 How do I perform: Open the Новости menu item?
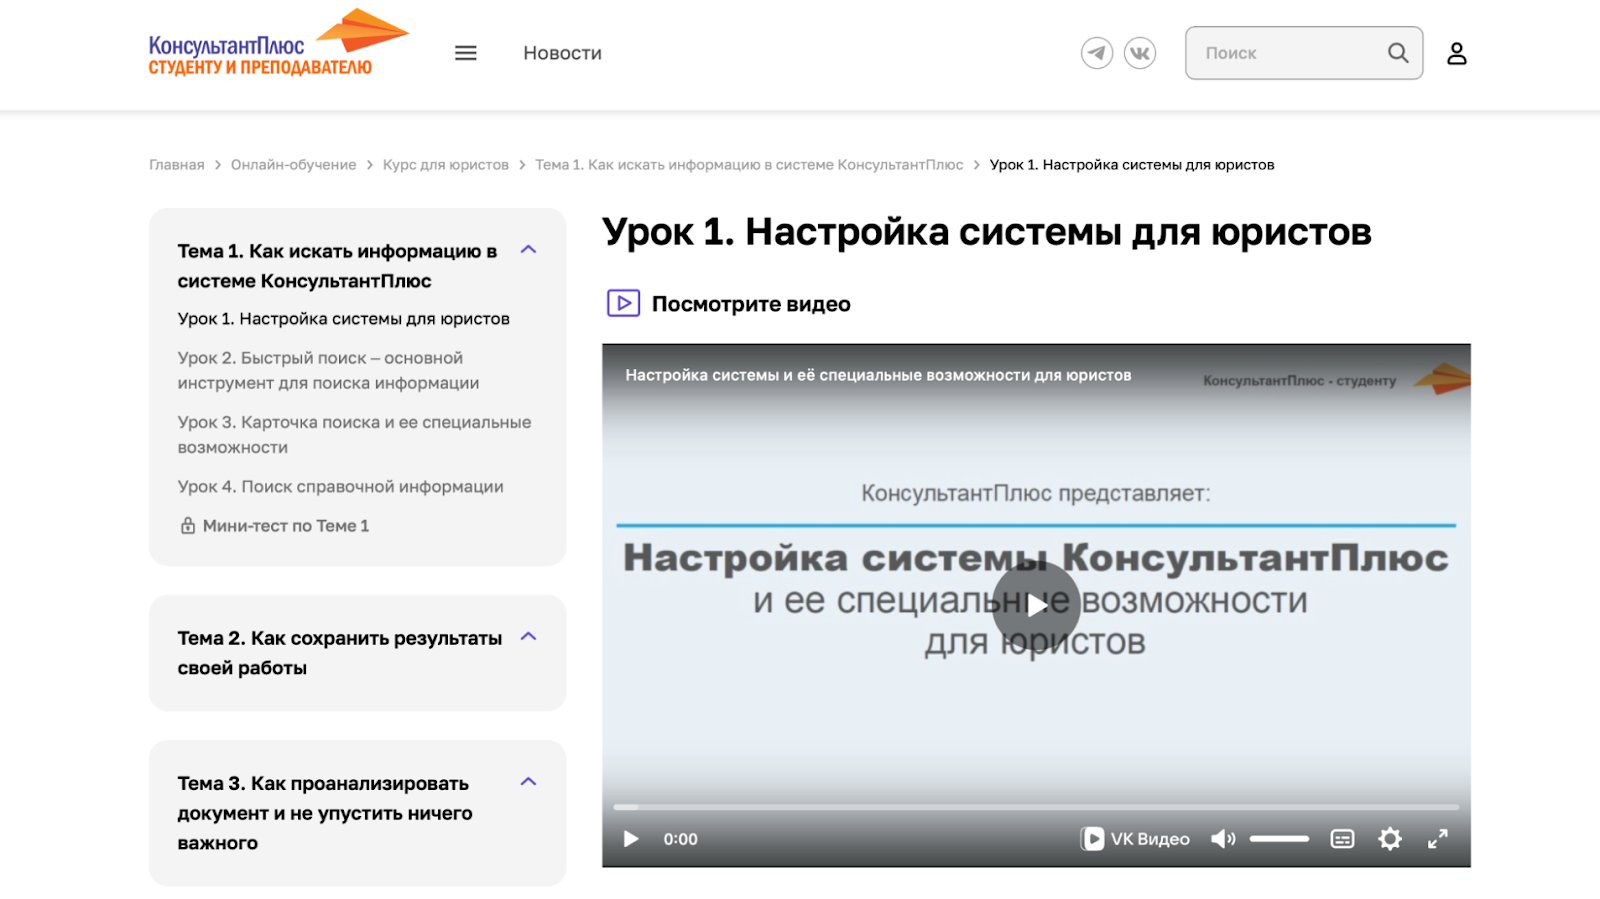[563, 53]
